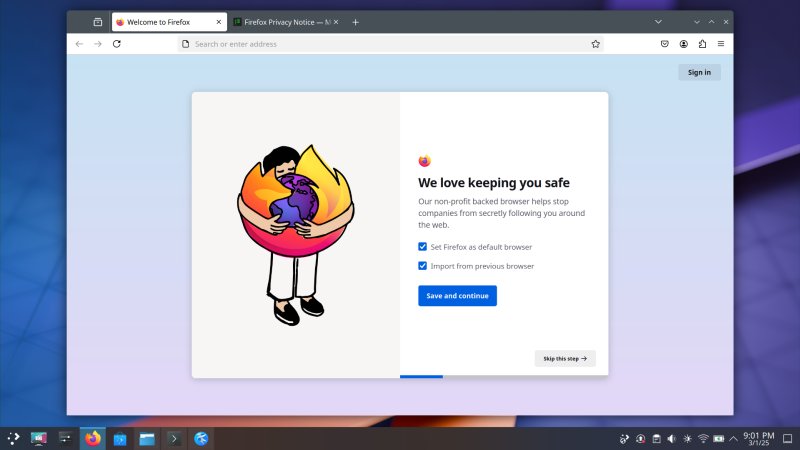Expand the list all tabs dropdown arrow
This screenshot has width=800, height=450.
tap(658, 22)
